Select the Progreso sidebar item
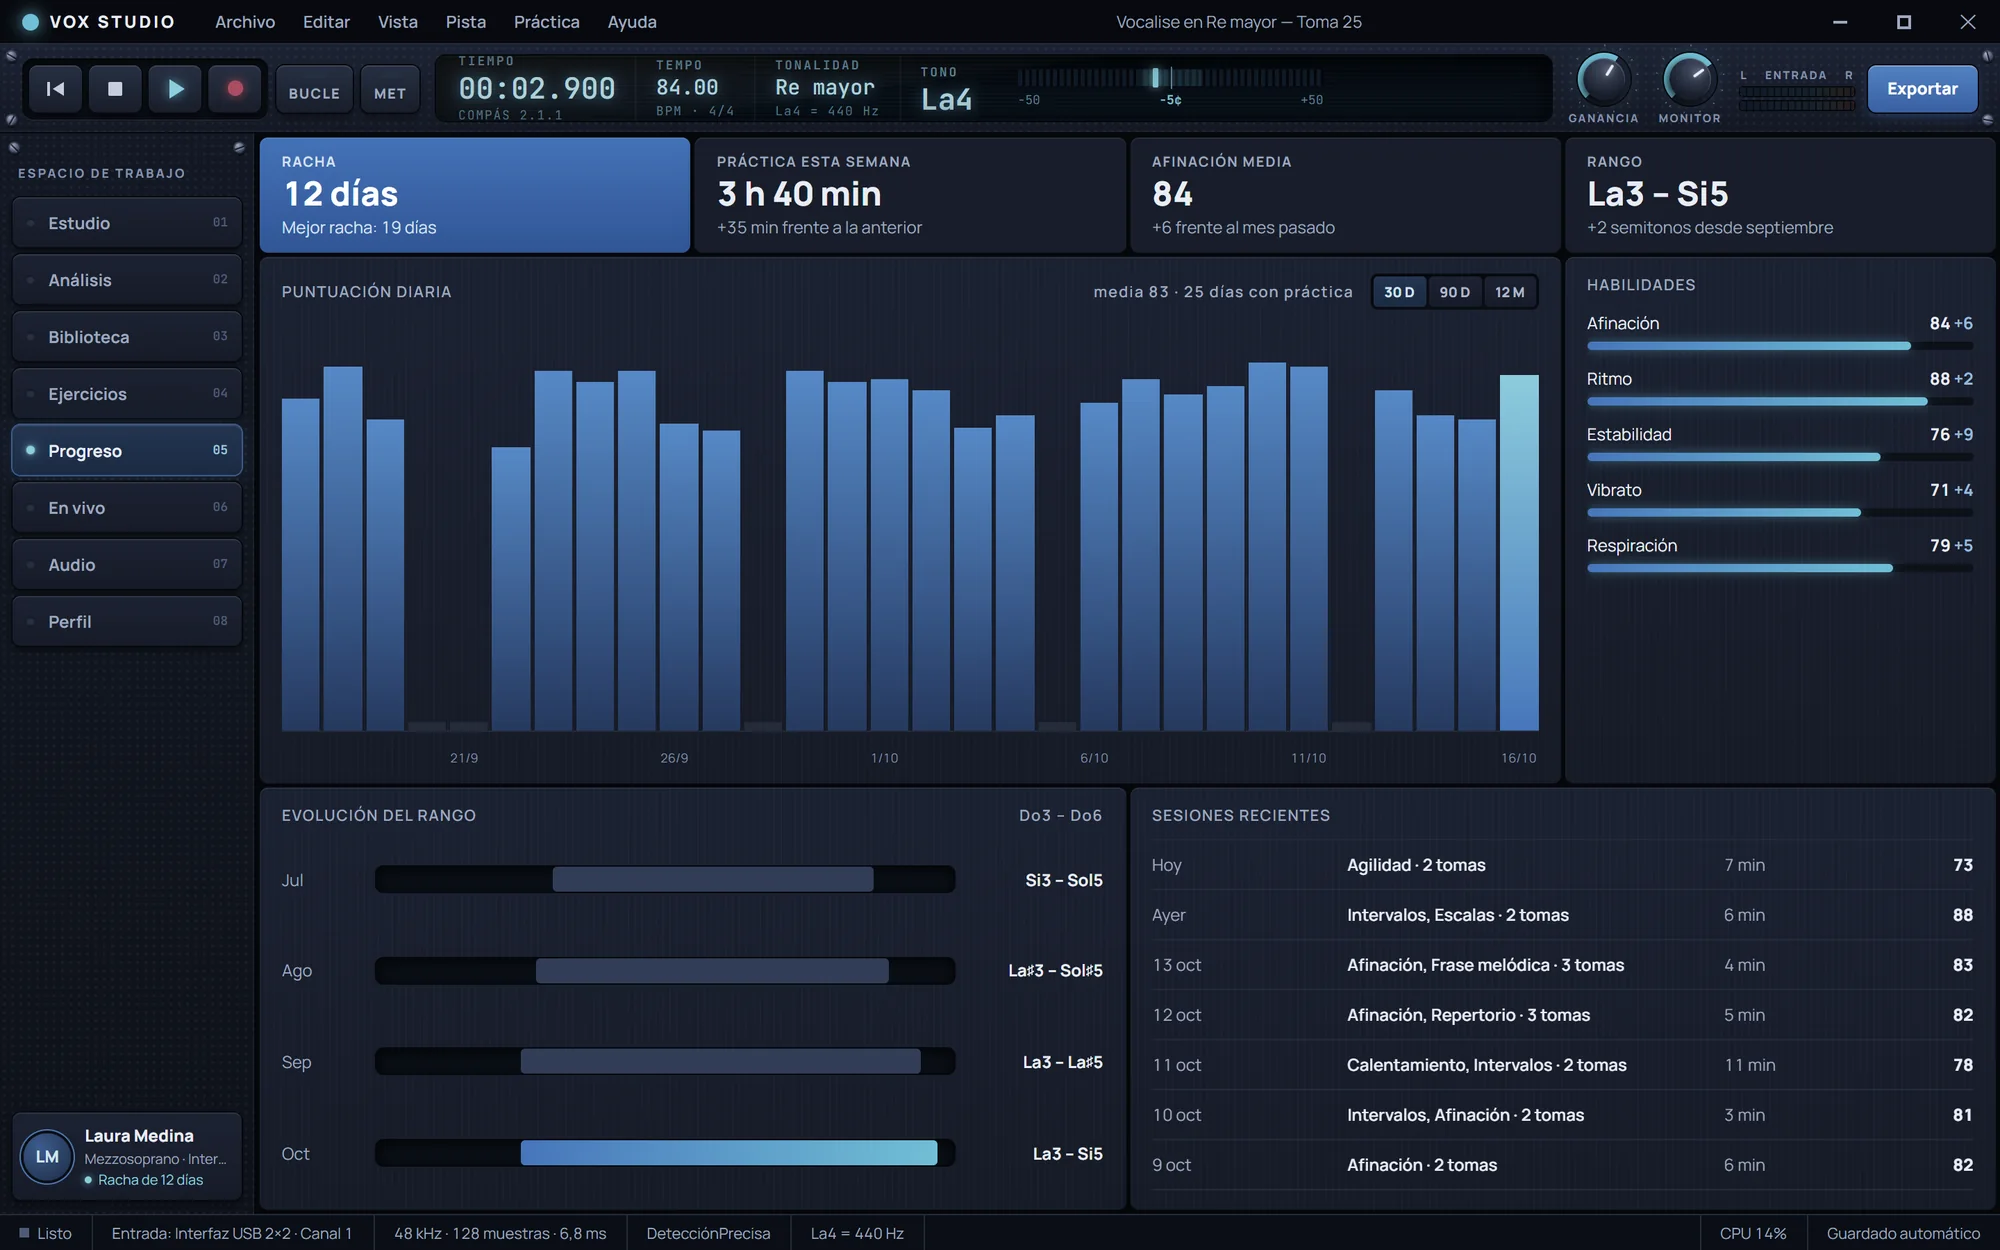The image size is (2000, 1250). tap(127, 451)
